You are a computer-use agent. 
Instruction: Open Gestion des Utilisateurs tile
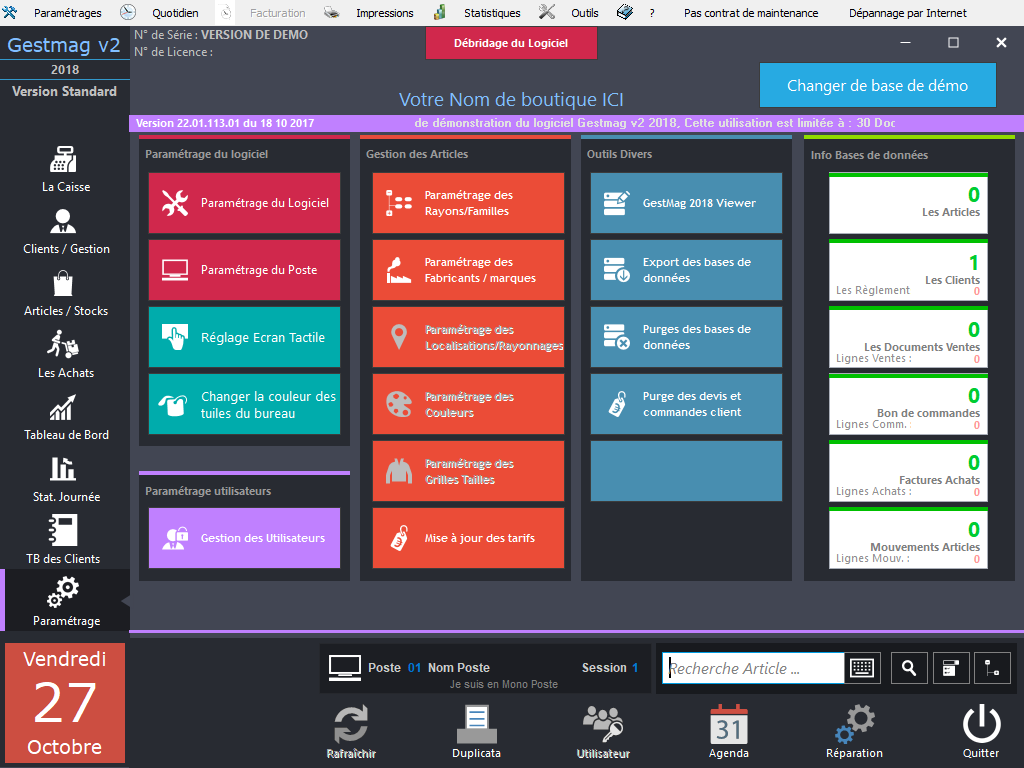tap(244, 538)
